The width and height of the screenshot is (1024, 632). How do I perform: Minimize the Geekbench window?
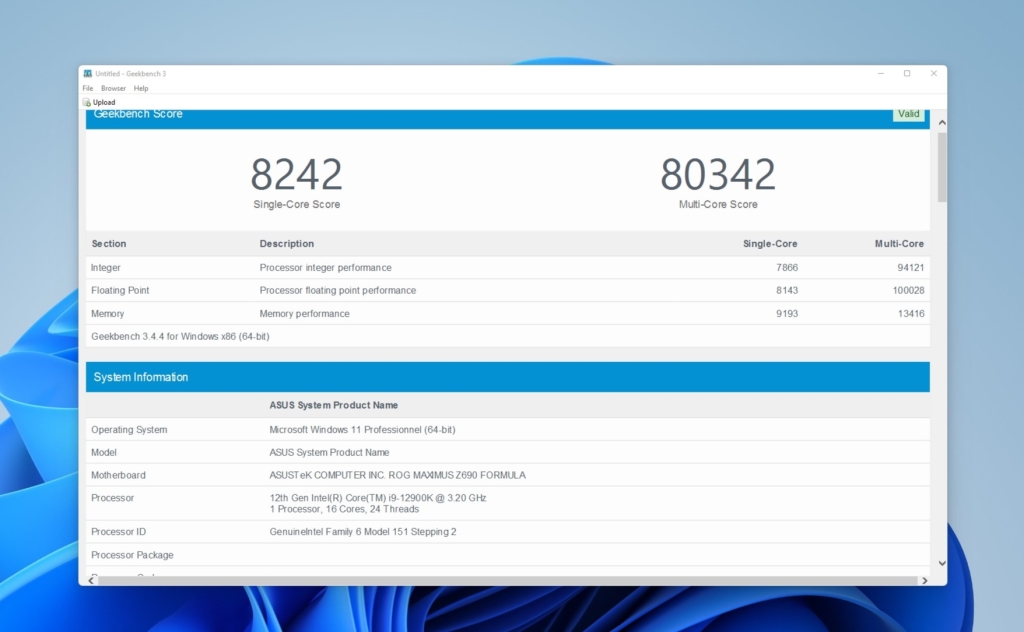(880, 74)
